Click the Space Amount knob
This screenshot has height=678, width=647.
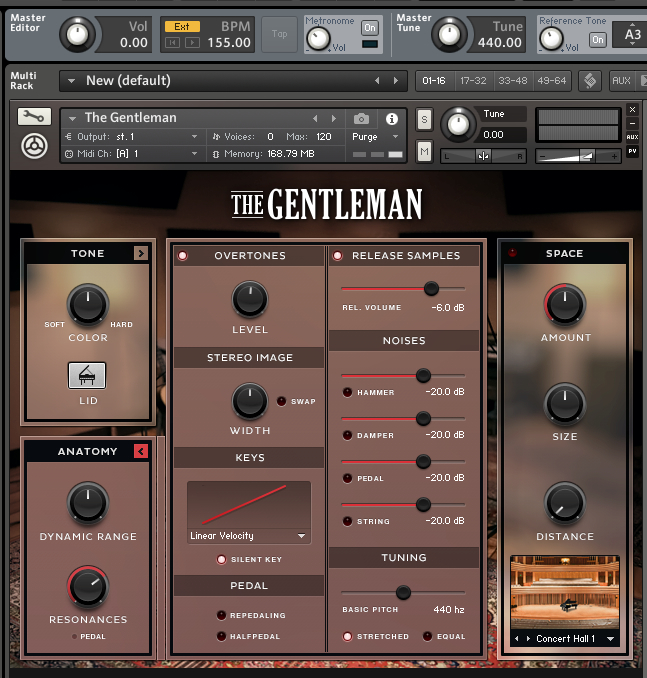pos(565,305)
